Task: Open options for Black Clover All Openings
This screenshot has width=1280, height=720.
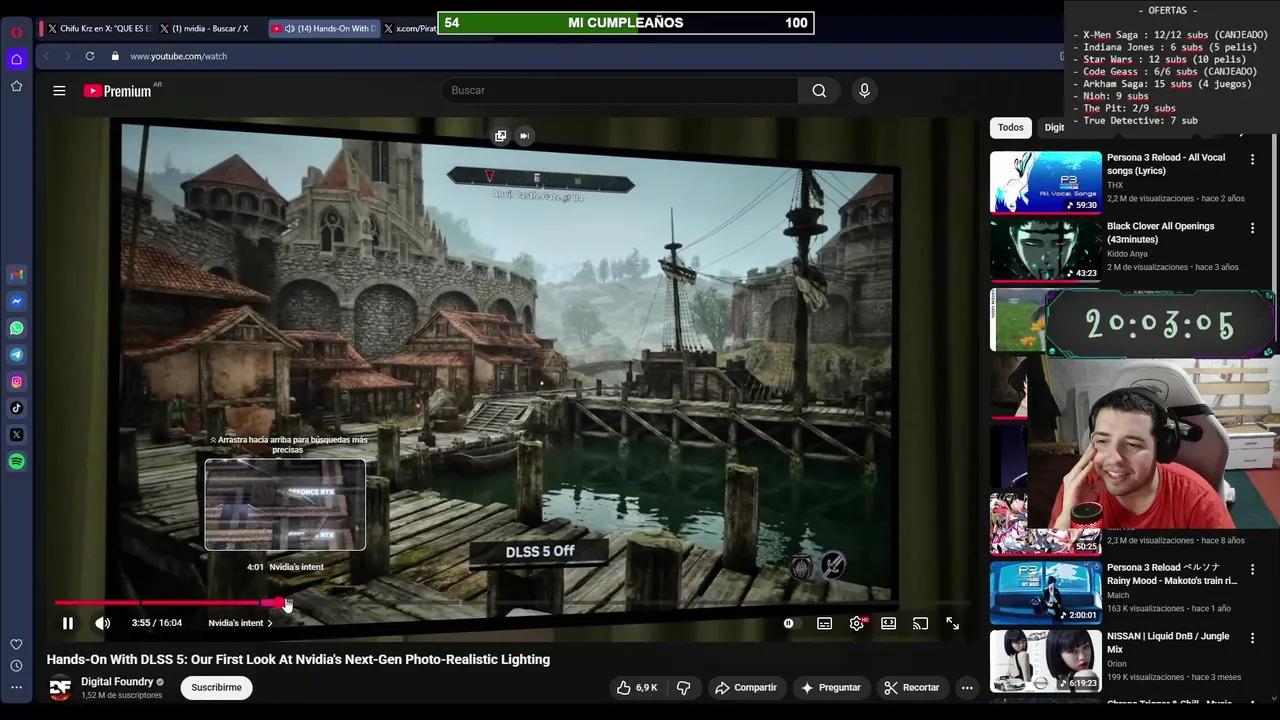Action: click(x=1252, y=228)
